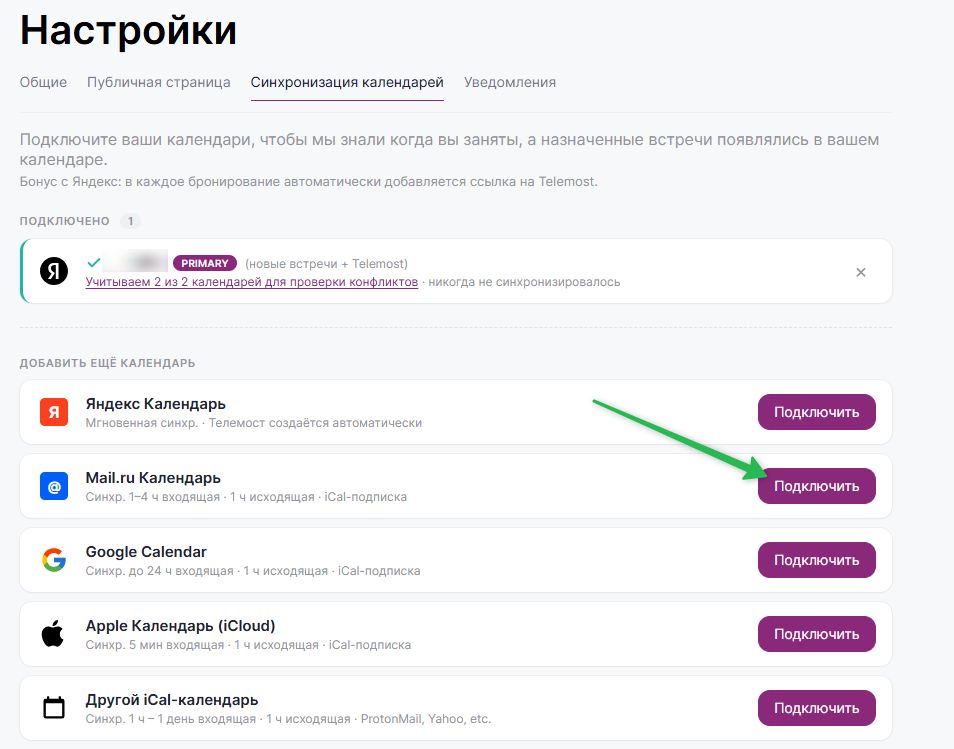Open link Учитываем 2 из 2 календарей
Image resolution: width=954 pixels, height=749 pixels.
[x=252, y=282]
